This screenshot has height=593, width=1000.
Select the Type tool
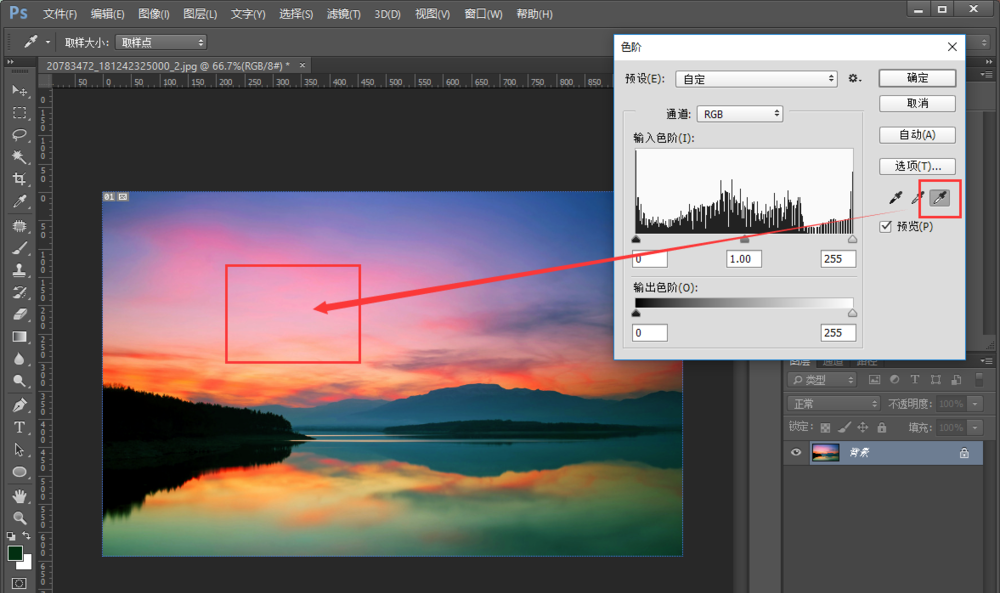[x=19, y=427]
